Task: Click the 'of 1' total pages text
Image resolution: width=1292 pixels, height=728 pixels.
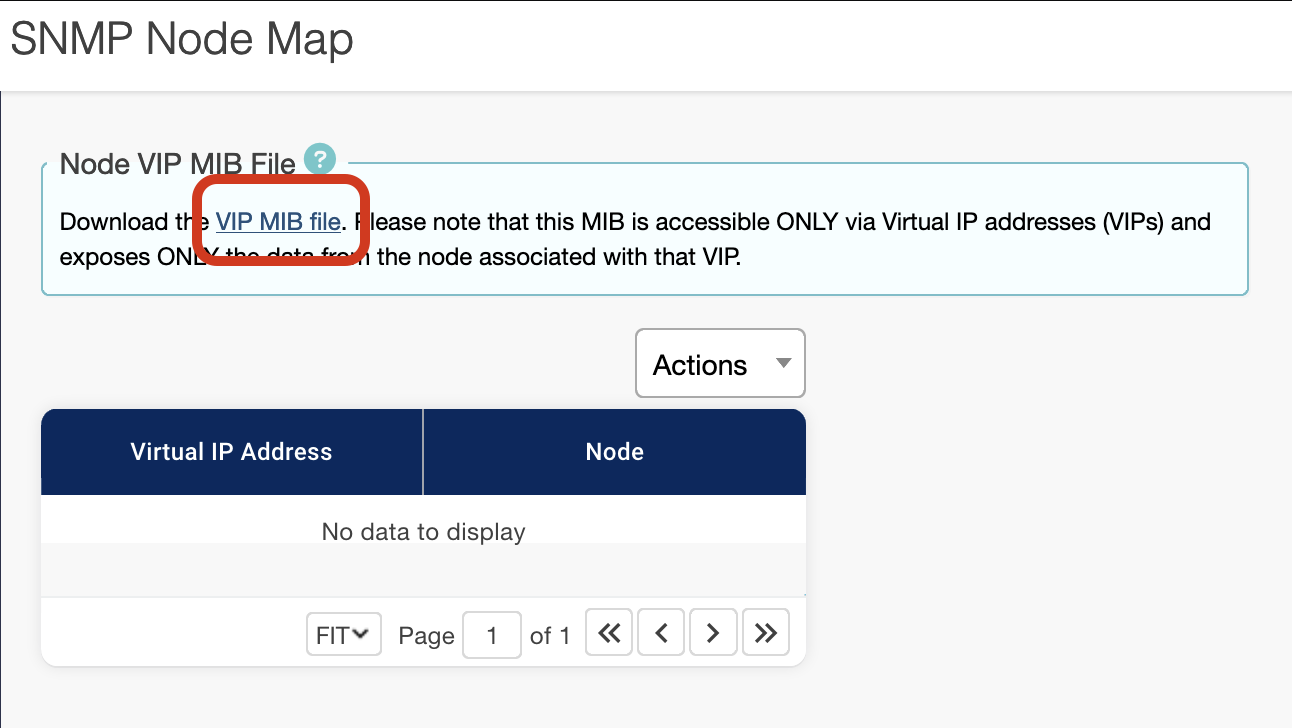Action: [x=550, y=636]
